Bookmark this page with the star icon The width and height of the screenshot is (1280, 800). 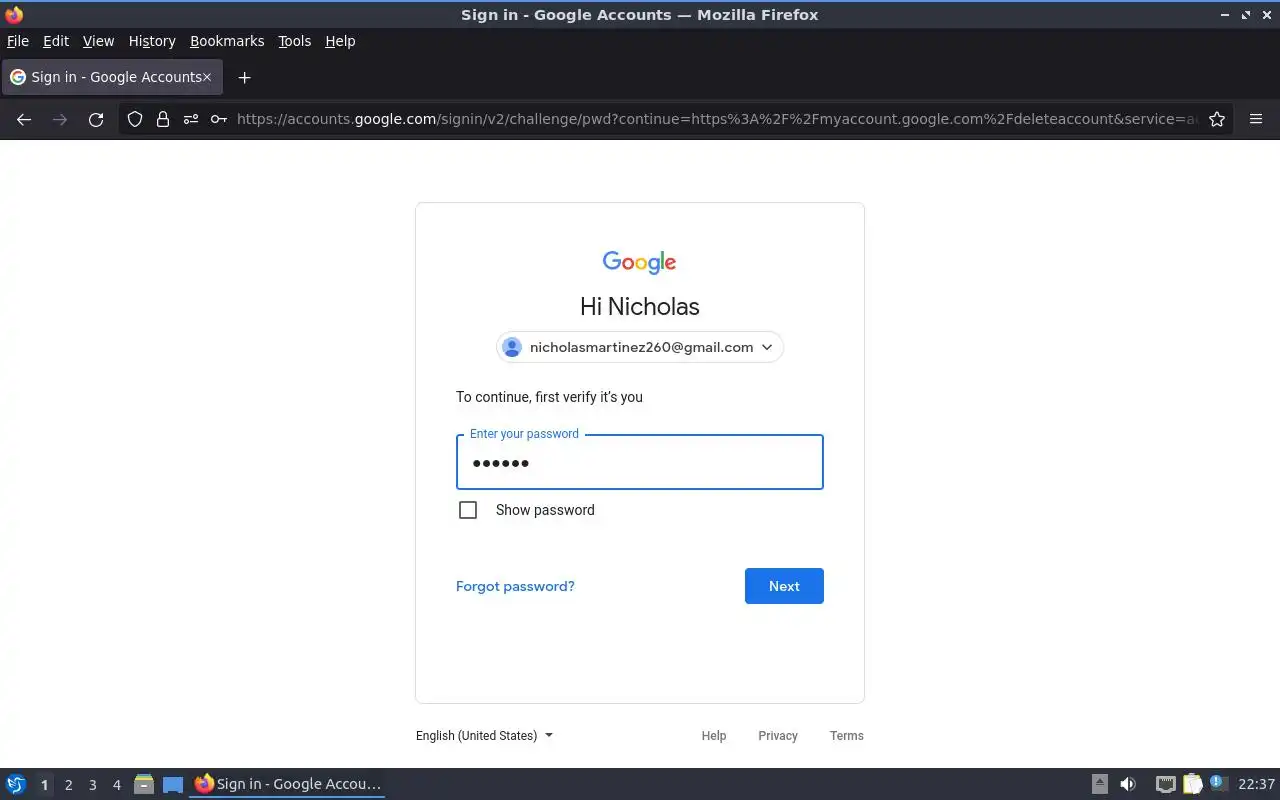[1217, 119]
